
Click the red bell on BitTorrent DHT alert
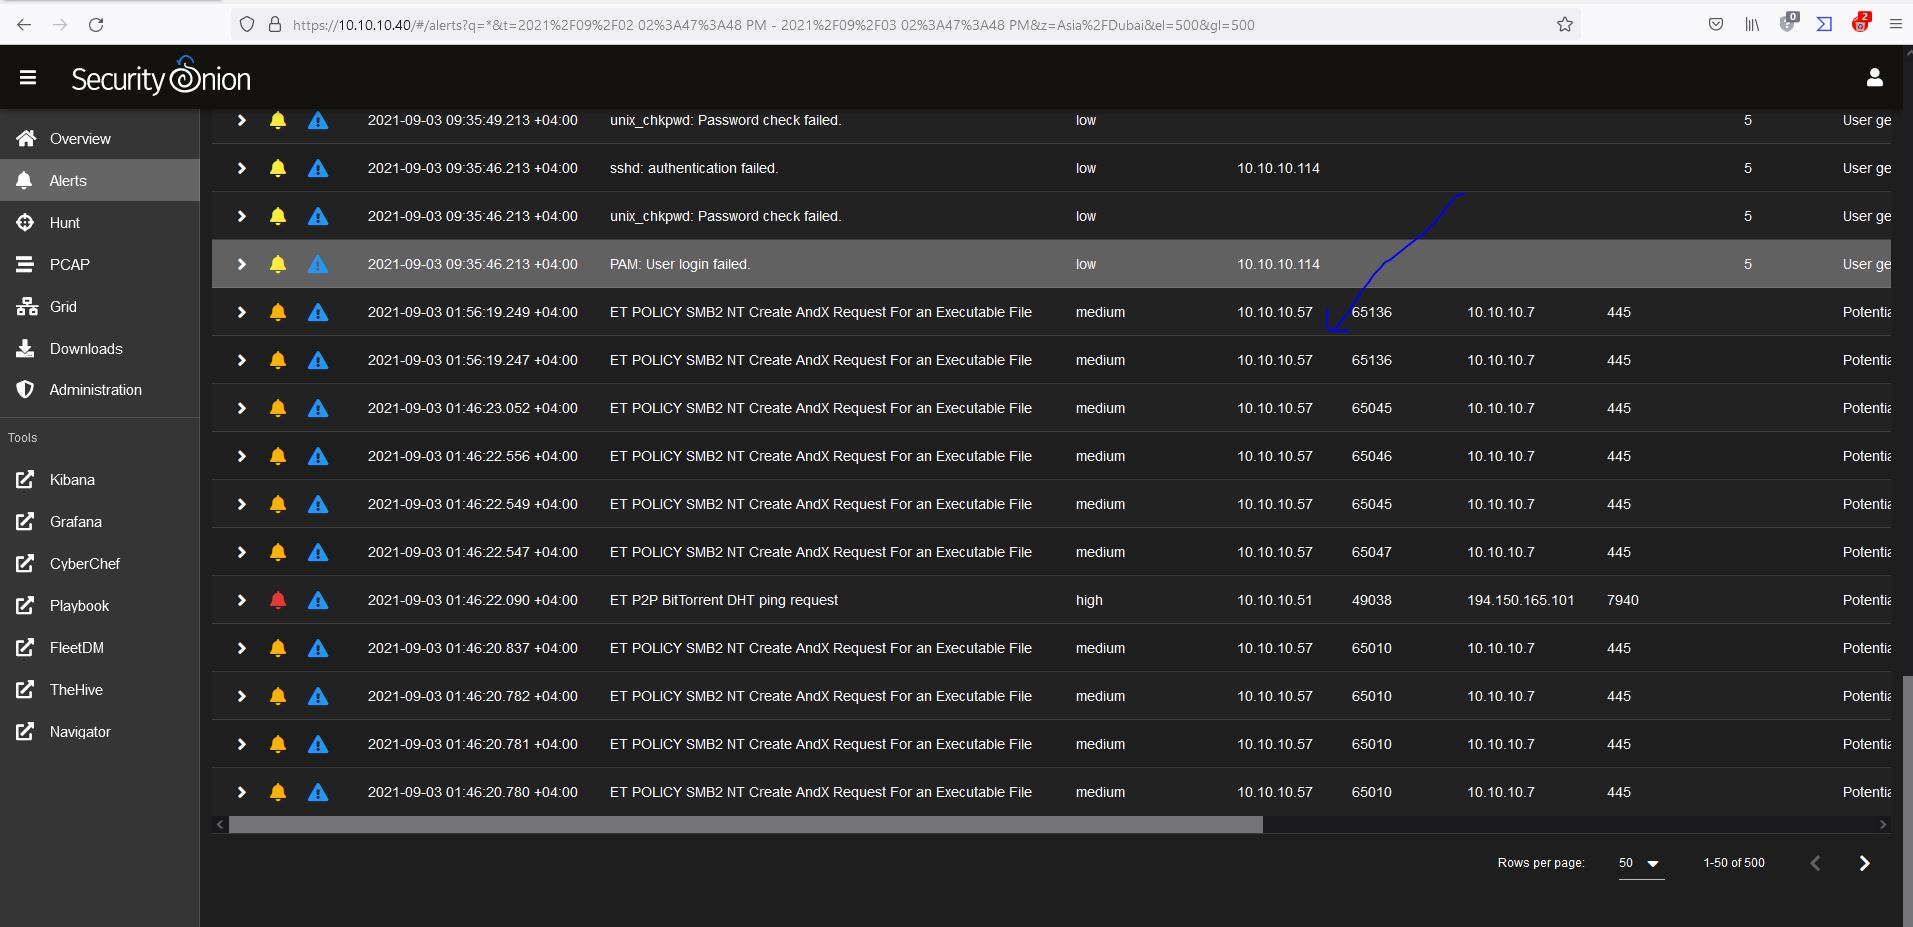coord(278,600)
